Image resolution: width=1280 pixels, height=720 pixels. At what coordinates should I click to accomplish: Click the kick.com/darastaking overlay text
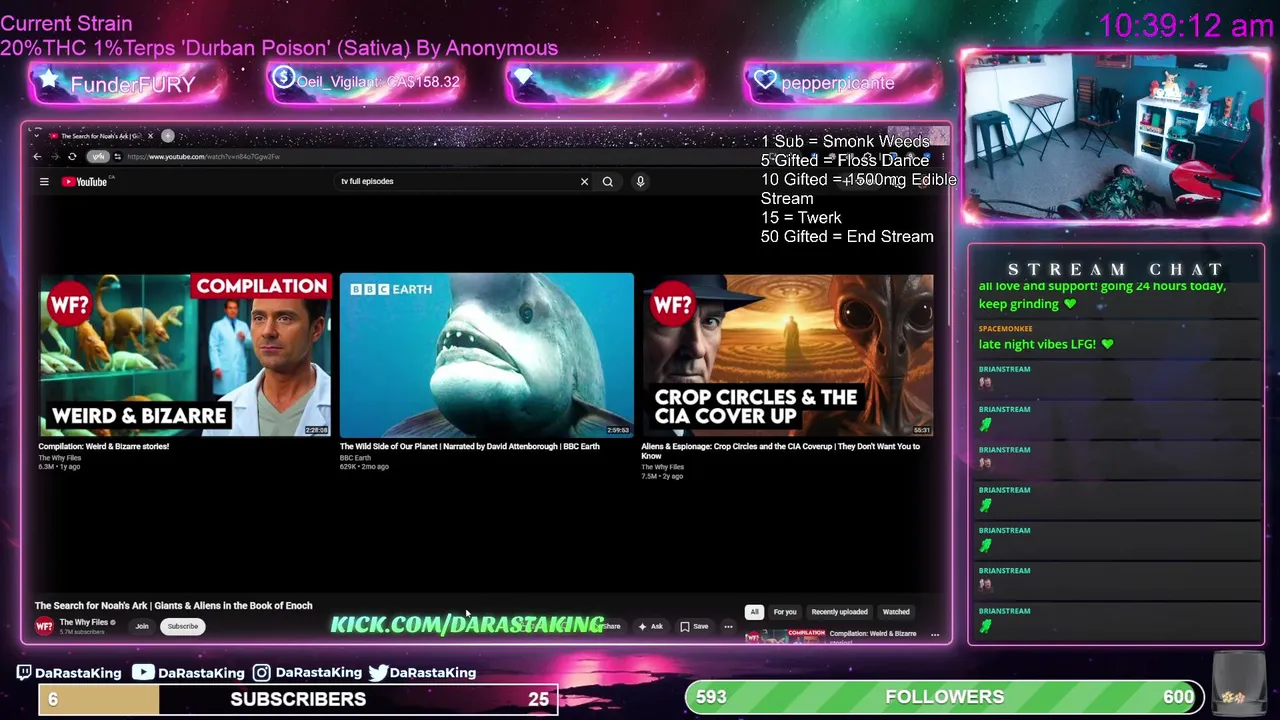(x=467, y=625)
